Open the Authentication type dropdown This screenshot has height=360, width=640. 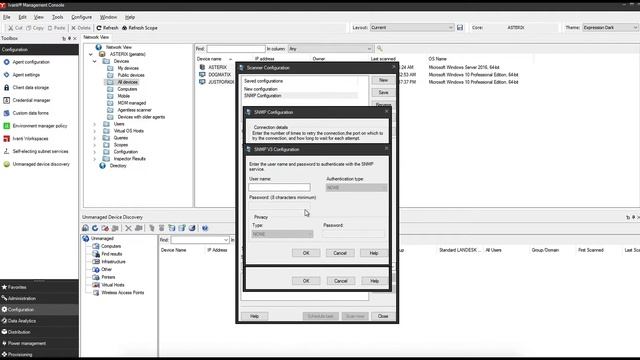[x=356, y=187]
